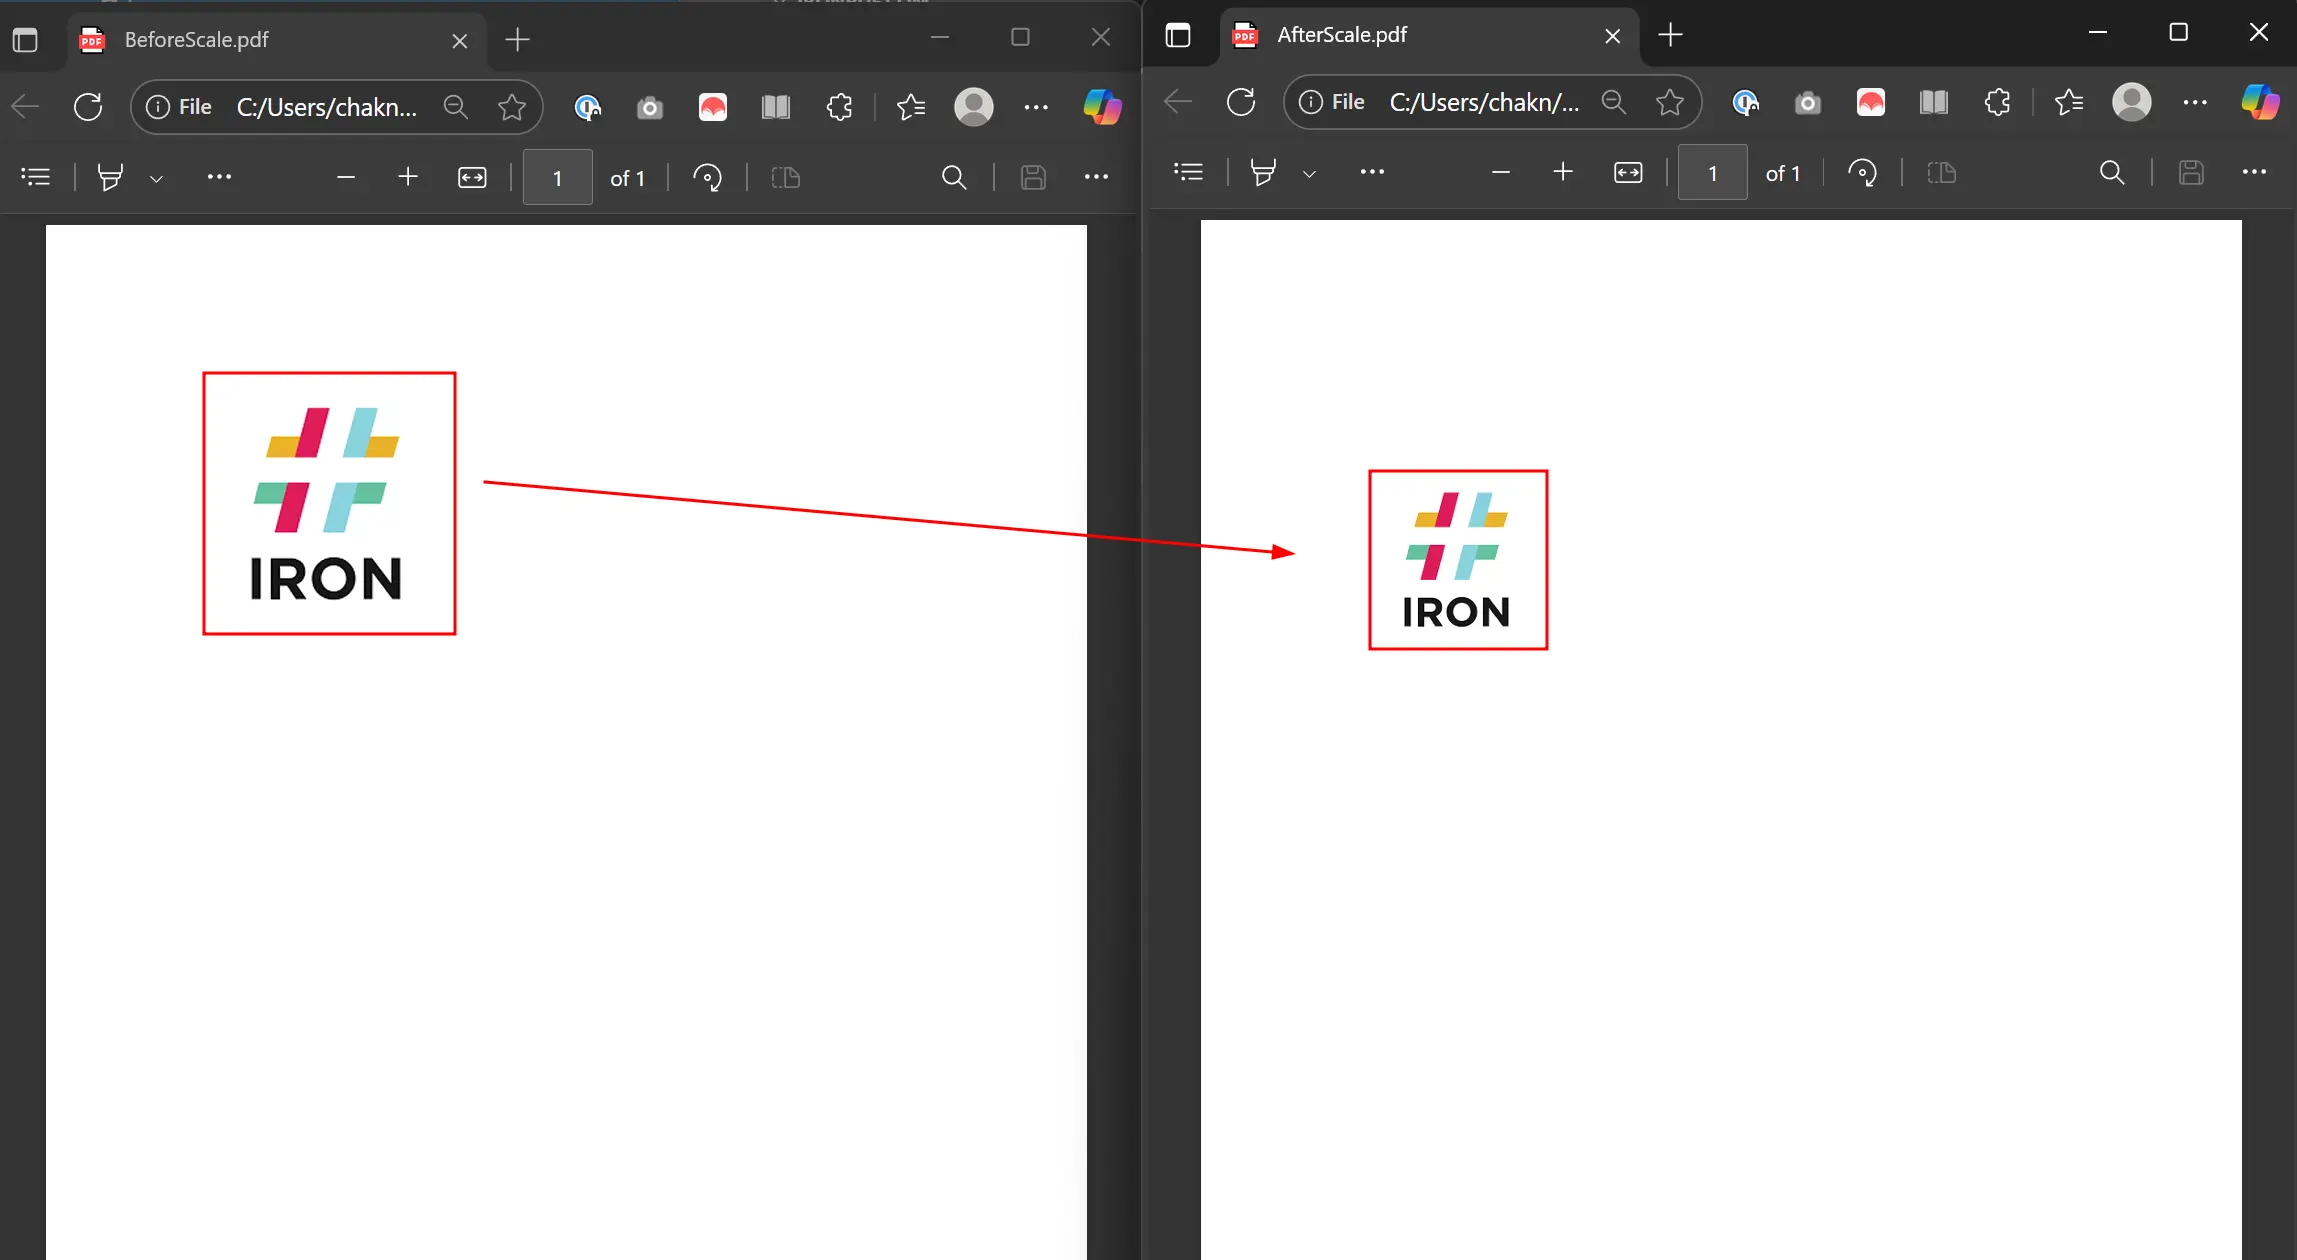
Task: Click screenshot camera icon in left browser toolbar
Action: point(650,107)
